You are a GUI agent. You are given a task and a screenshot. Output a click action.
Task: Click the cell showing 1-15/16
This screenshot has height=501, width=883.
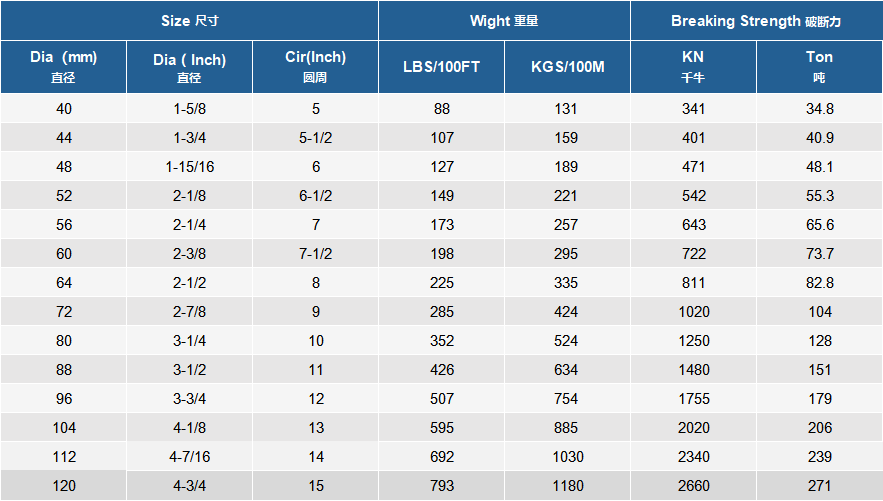point(190,167)
